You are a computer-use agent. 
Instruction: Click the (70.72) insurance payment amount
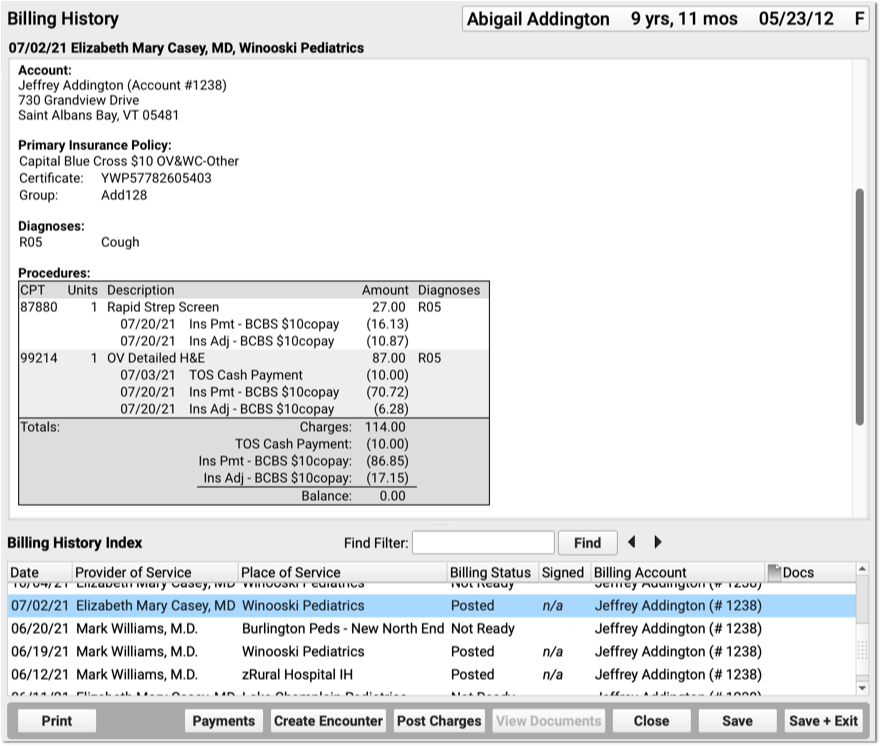(387, 392)
